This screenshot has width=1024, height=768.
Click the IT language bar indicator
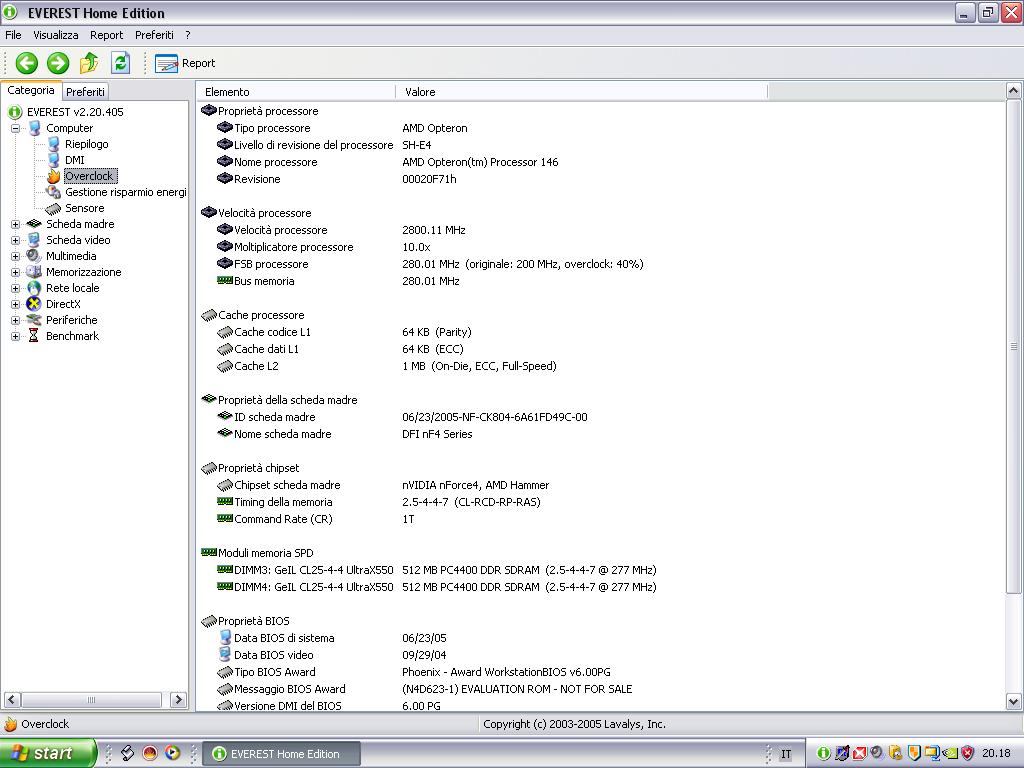coord(786,754)
